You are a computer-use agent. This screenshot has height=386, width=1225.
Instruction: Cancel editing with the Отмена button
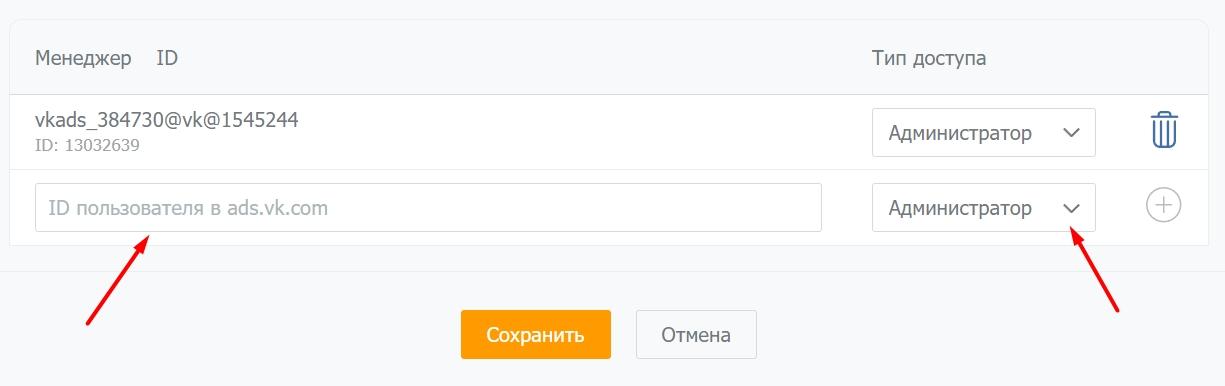coord(696,334)
